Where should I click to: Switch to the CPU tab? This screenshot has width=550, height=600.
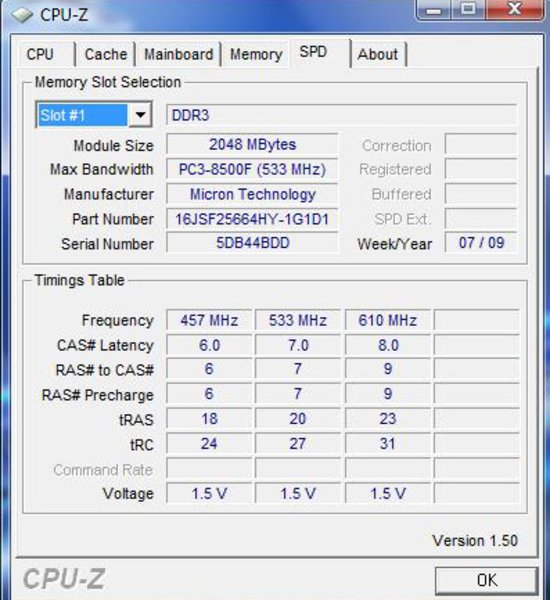coord(41,54)
